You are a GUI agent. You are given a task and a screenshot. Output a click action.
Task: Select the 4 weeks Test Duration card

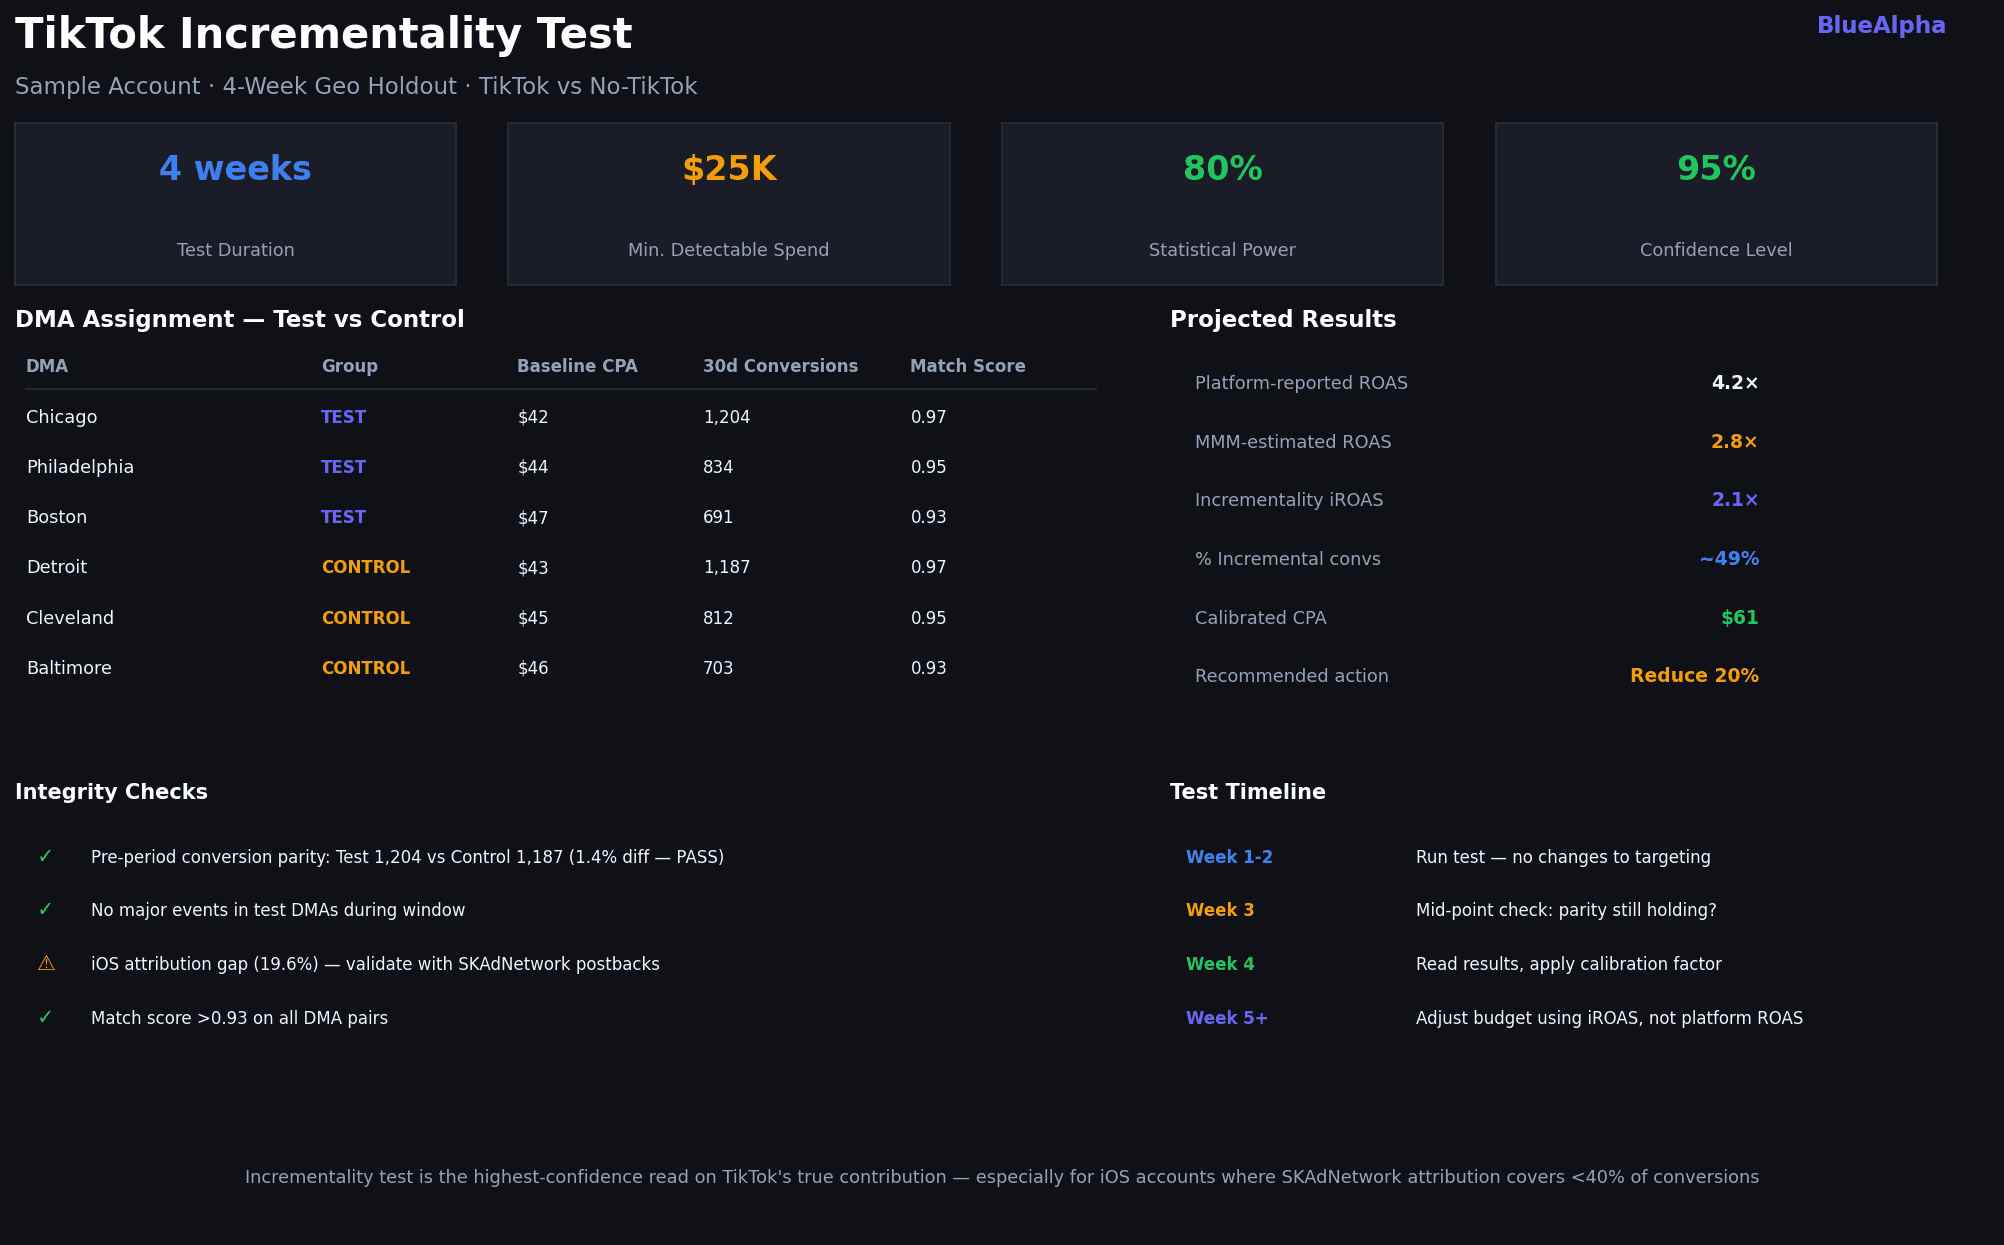235,204
